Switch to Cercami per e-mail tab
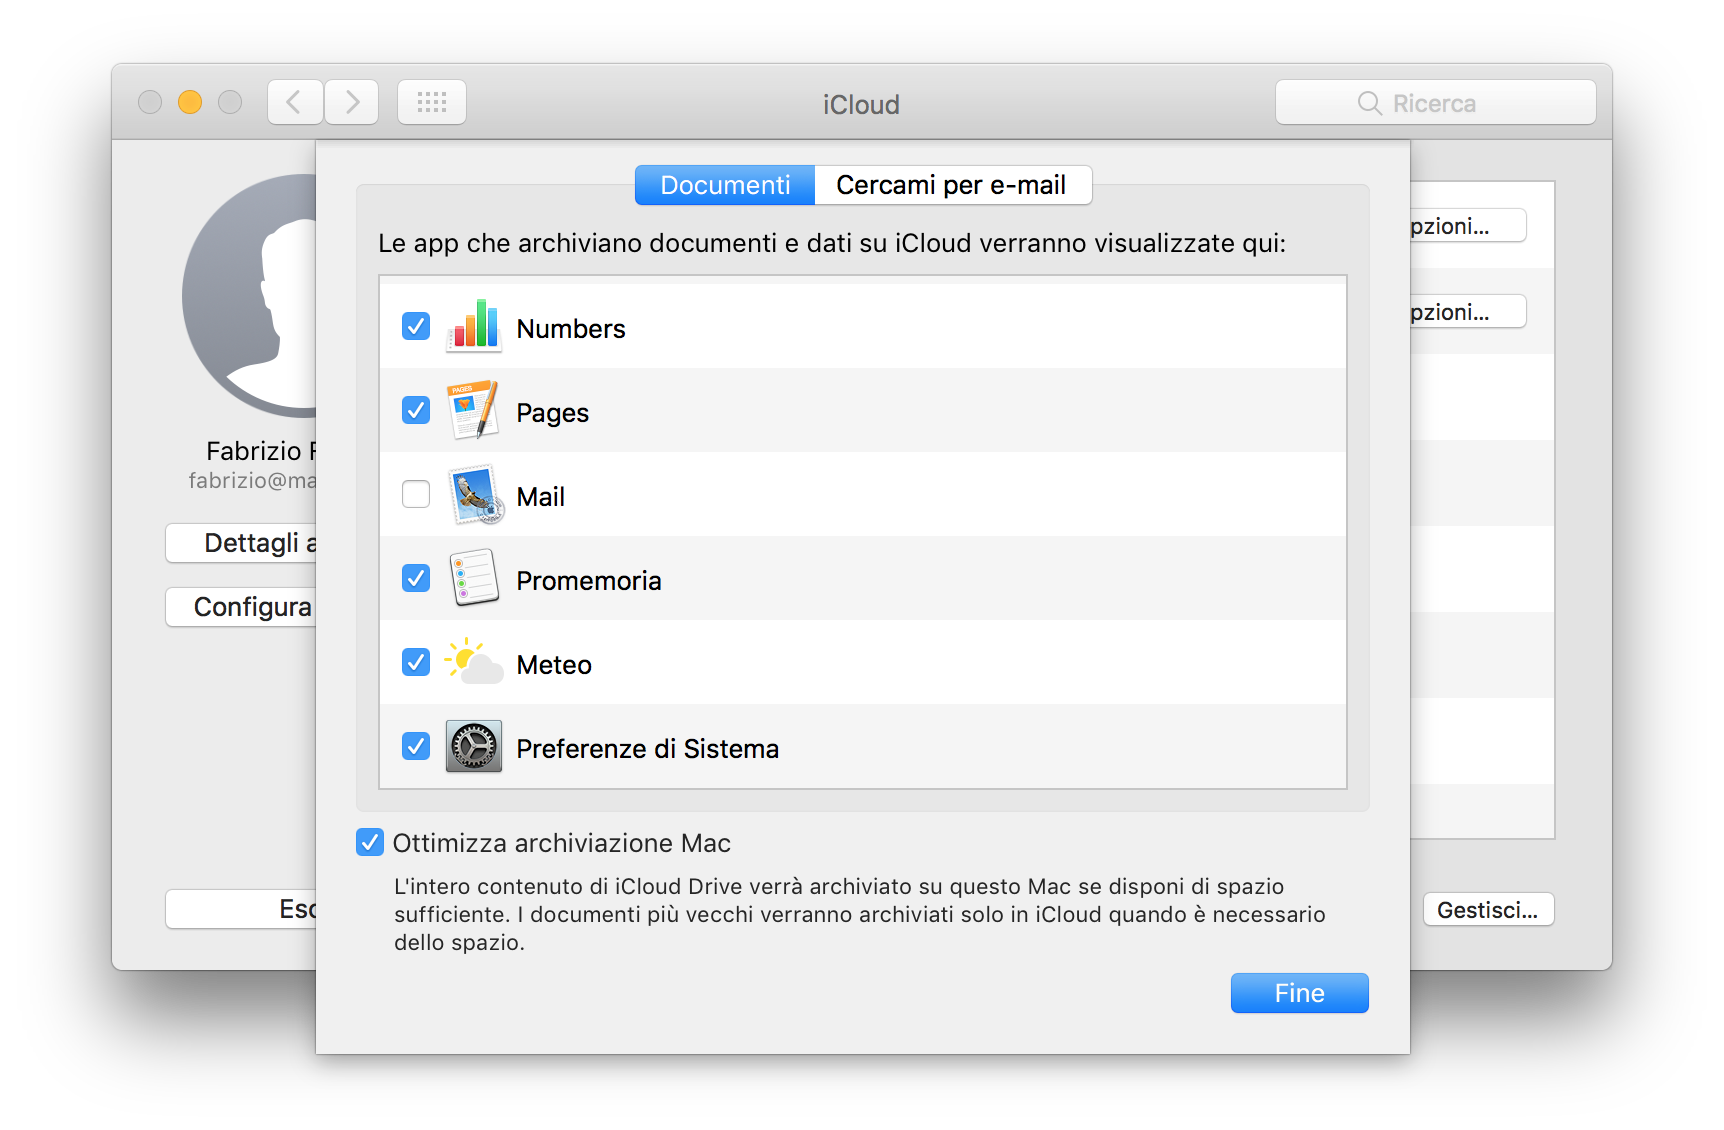The width and height of the screenshot is (1724, 1130). click(x=953, y=185)
